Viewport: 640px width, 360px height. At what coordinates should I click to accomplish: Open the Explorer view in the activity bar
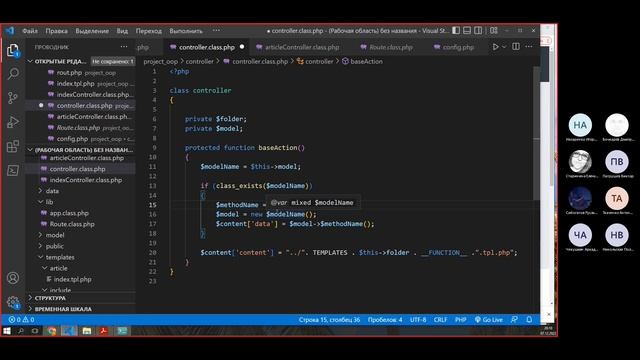click(x=13, y=51)
